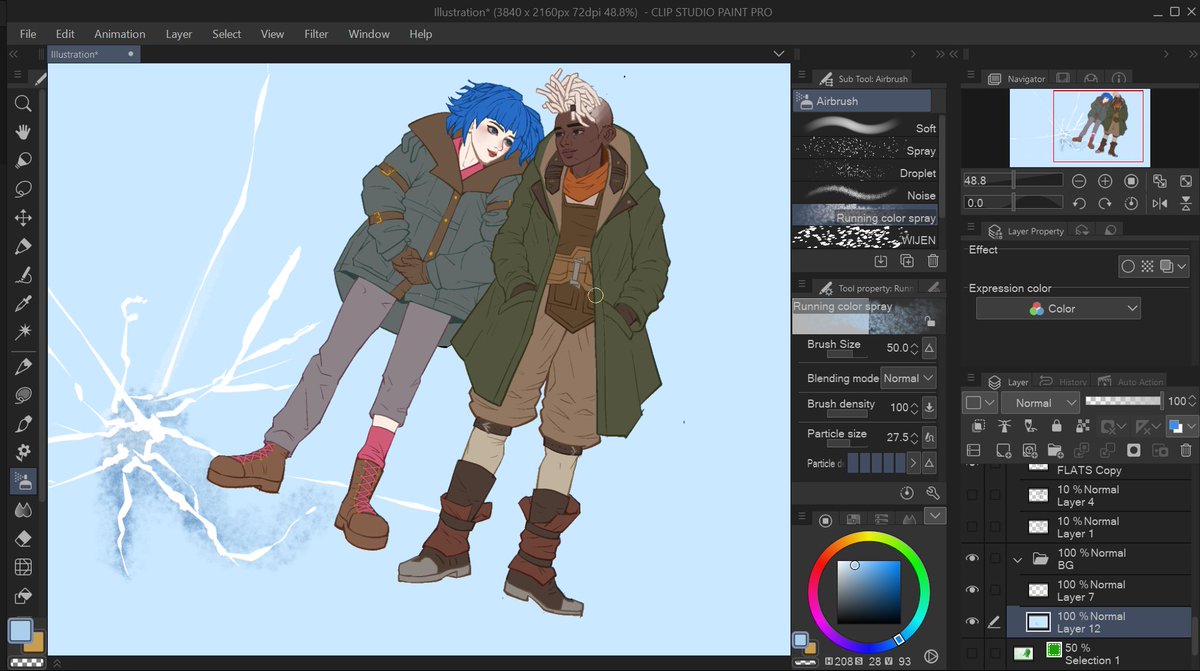The image size is (1200, 671).
Task: Select the Droplet airbrush sub tool
Action: click(866, 173)
